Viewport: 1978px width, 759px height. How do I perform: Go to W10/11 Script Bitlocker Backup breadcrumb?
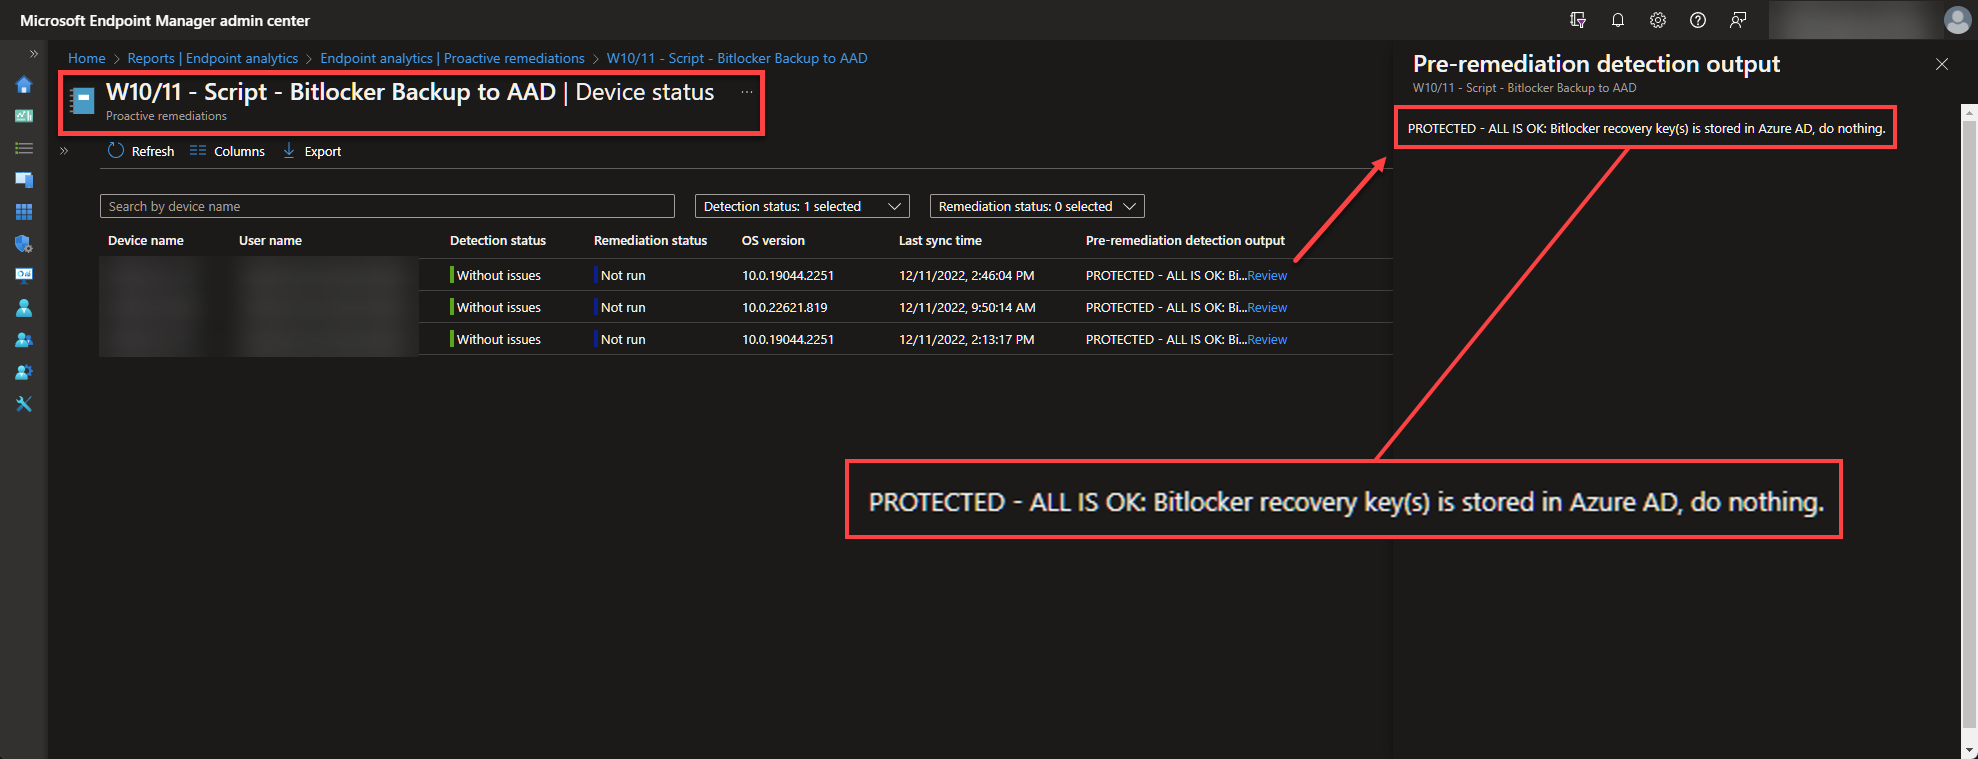pos(737,58)
